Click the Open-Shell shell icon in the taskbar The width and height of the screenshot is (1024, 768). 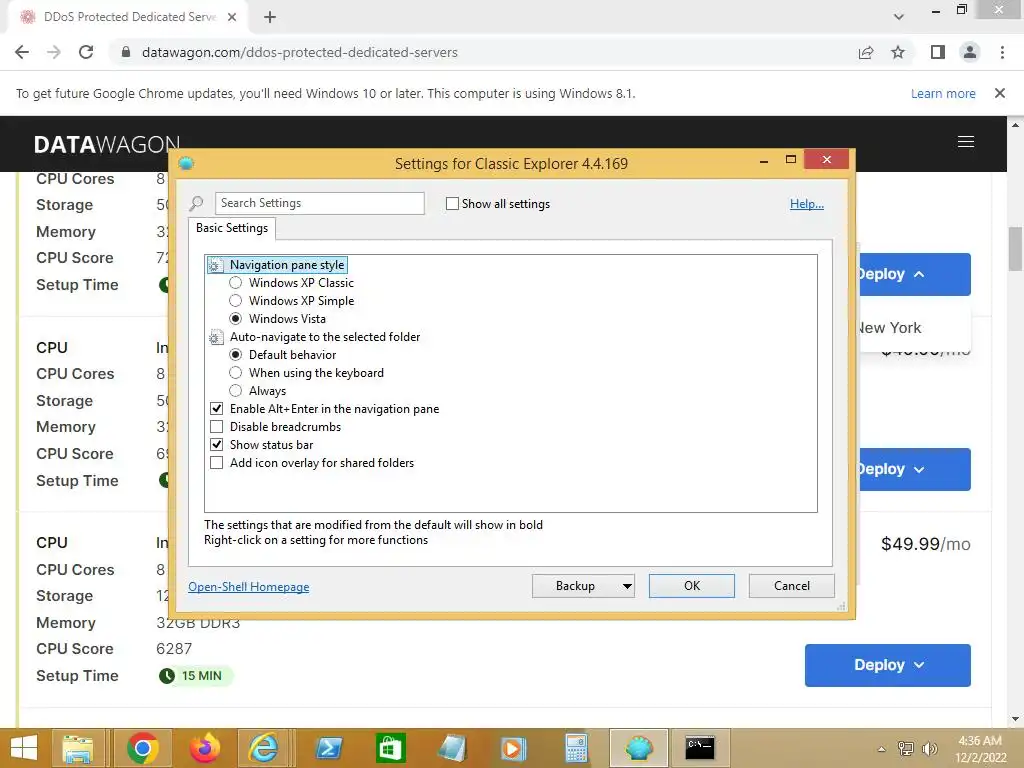tap(639, 748)
